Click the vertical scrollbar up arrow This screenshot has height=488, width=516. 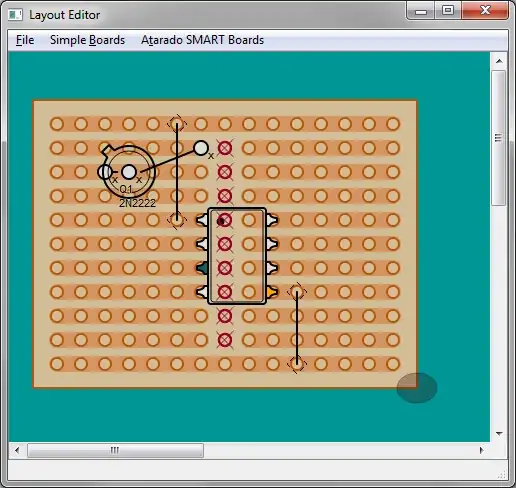click(499, 61)
